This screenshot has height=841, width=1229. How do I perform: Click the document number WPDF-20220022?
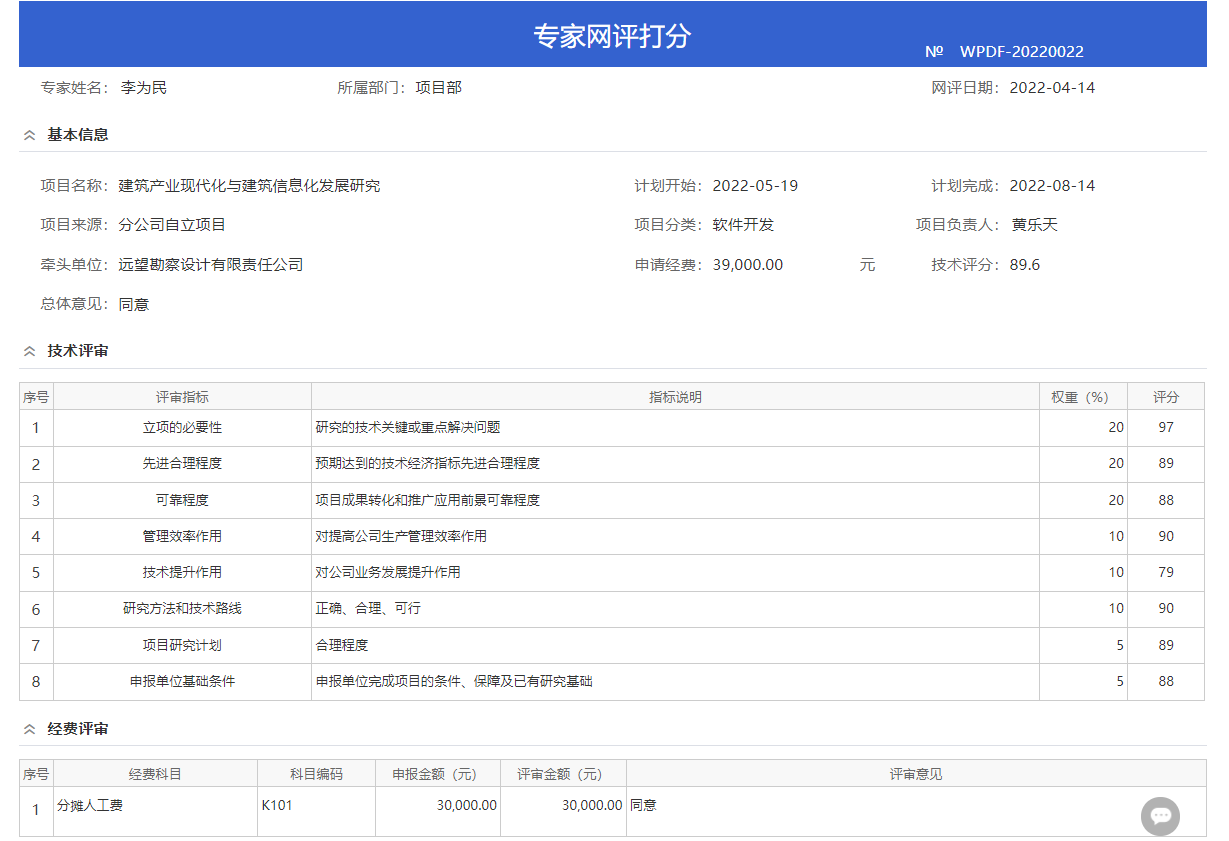1022,52
